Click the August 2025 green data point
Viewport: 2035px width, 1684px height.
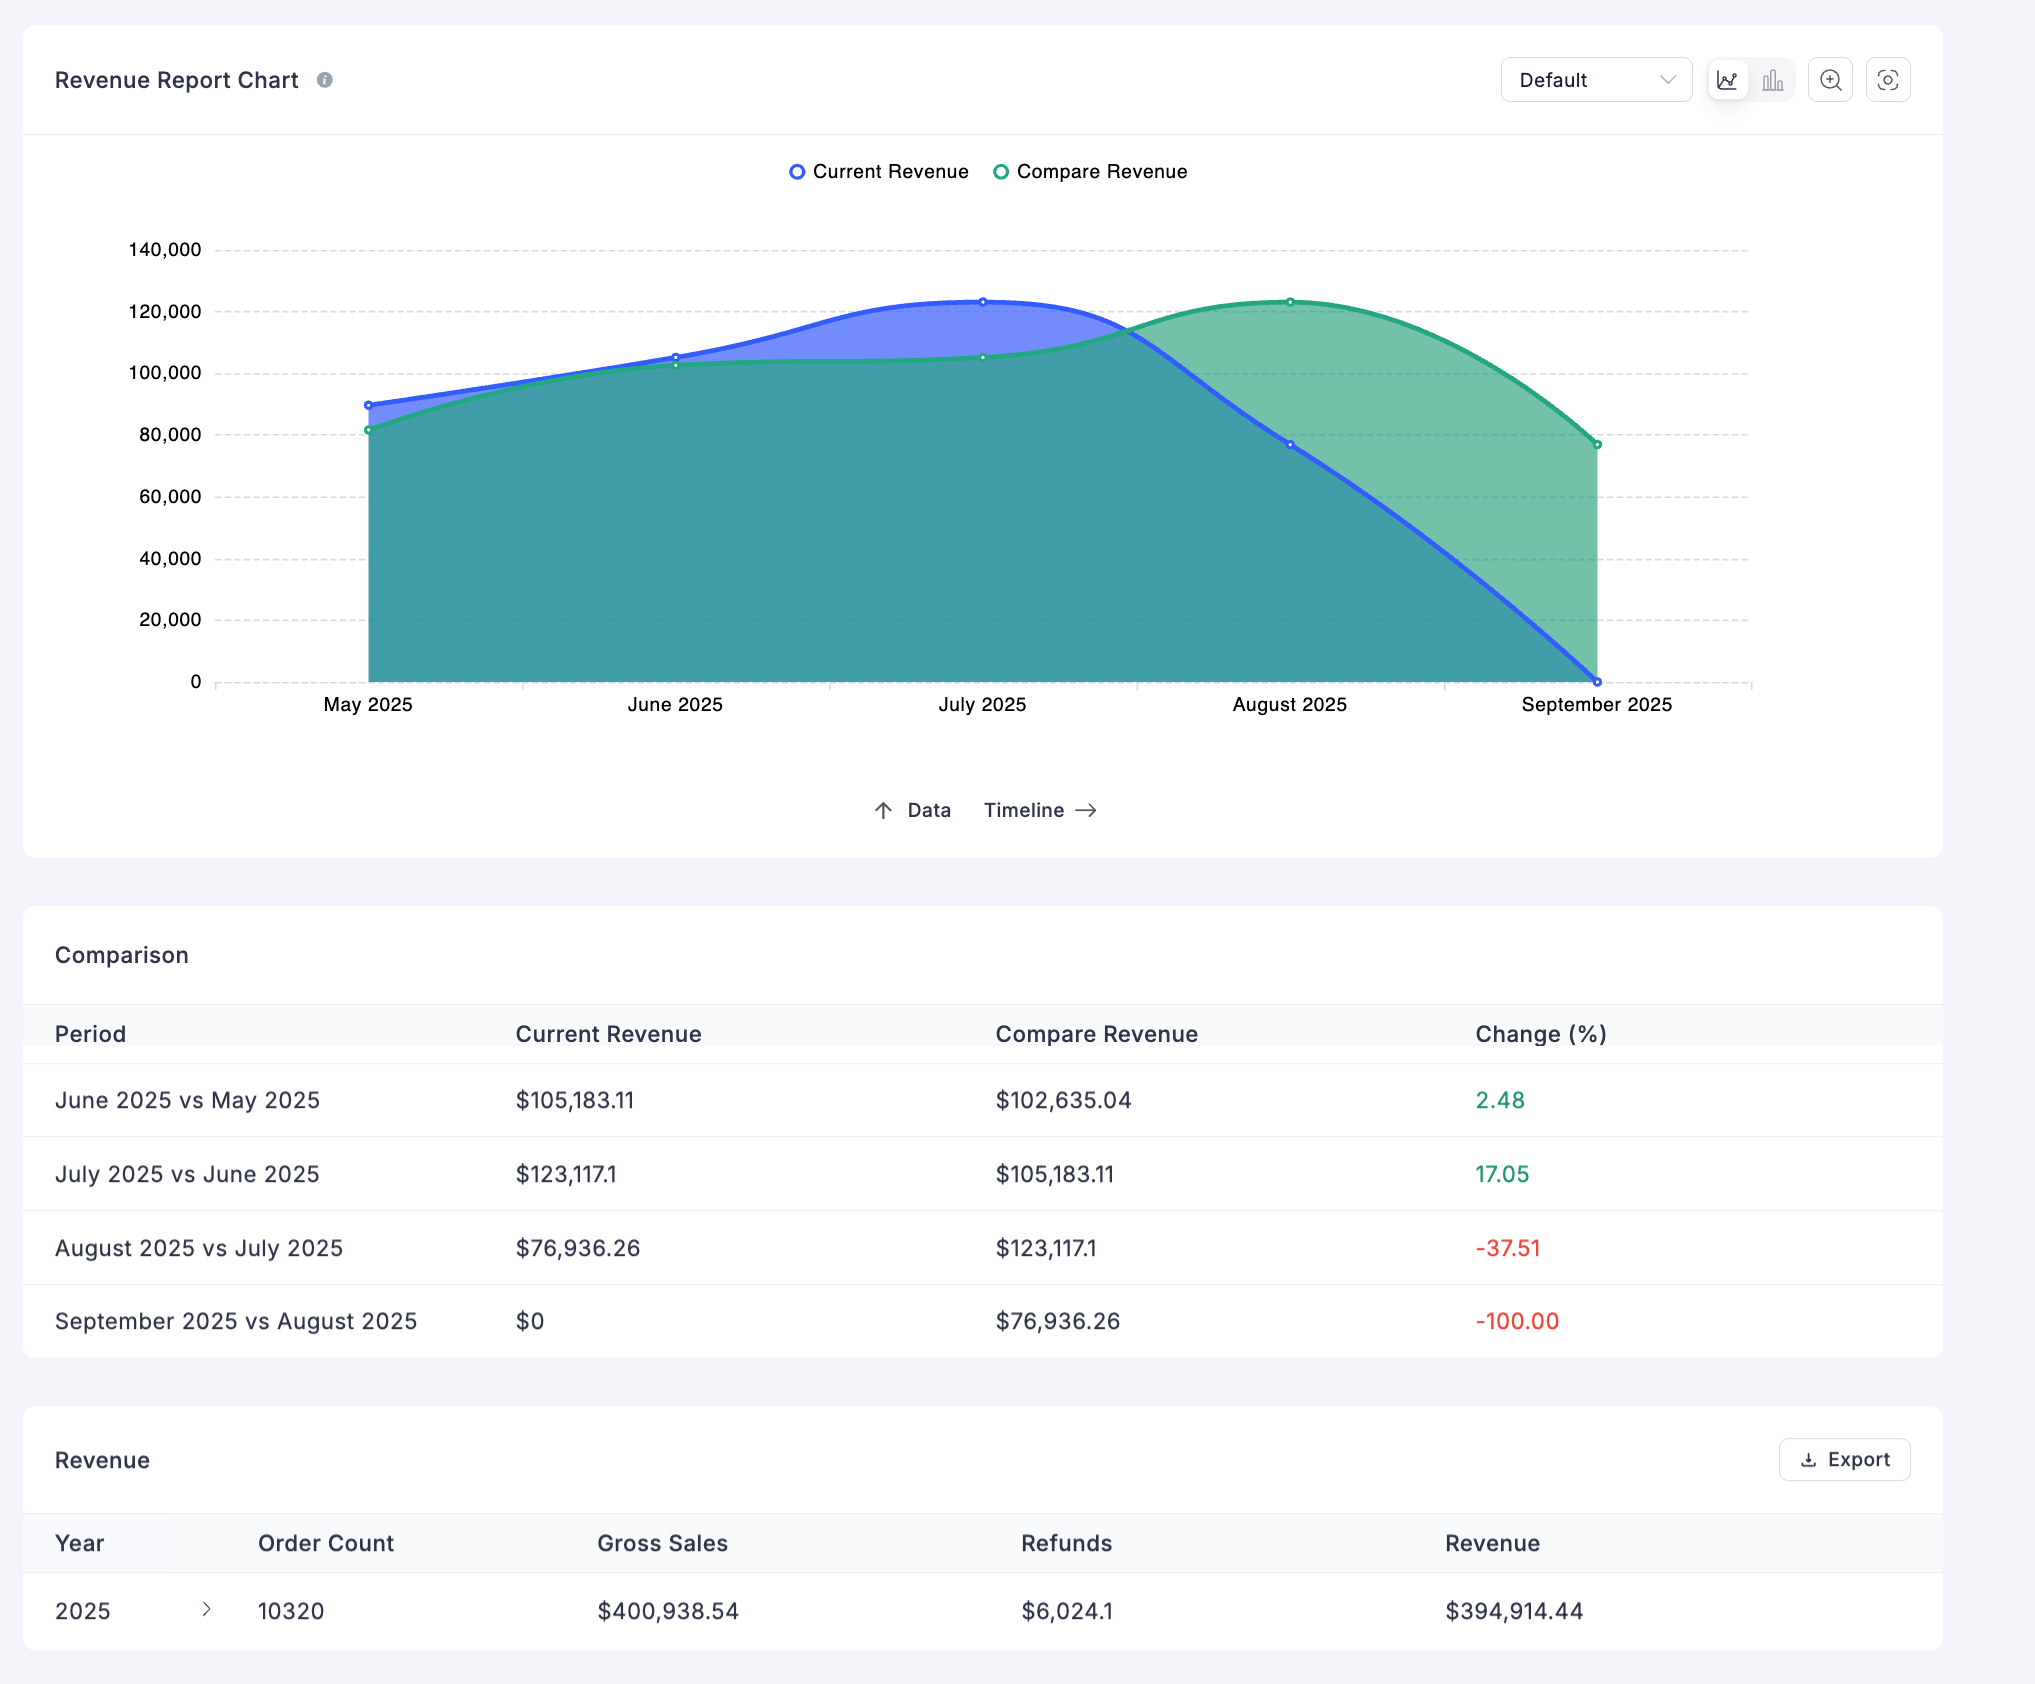point(1290,301)
